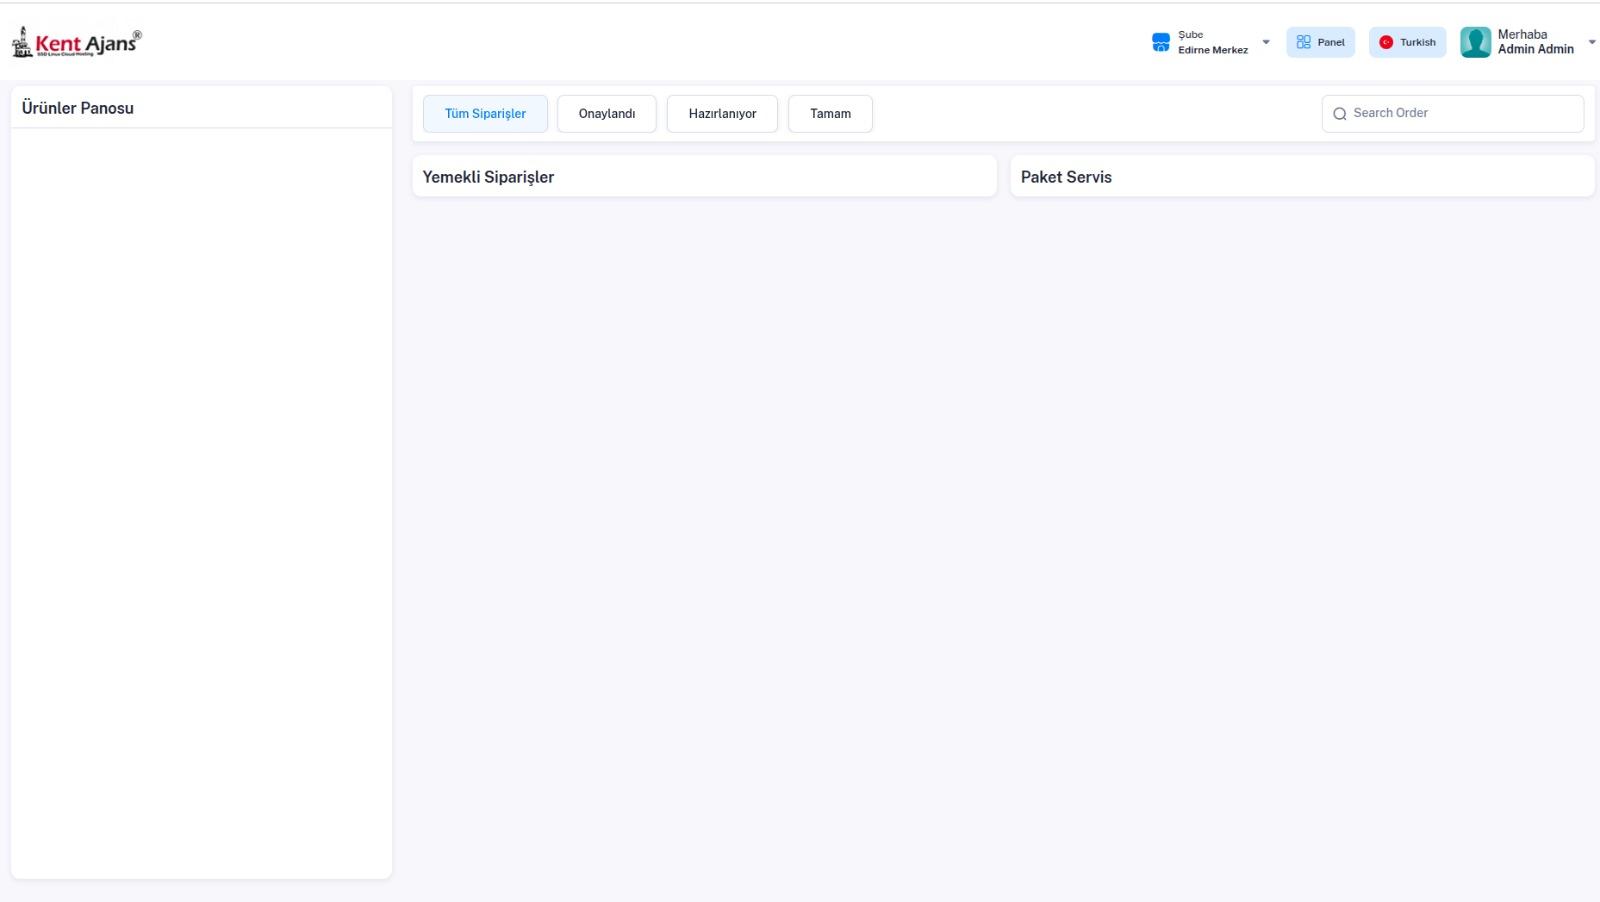The width and height of the screenshot is (1600, 902).
Task: Open the Panel button
Action: (x=1320, y=42)
